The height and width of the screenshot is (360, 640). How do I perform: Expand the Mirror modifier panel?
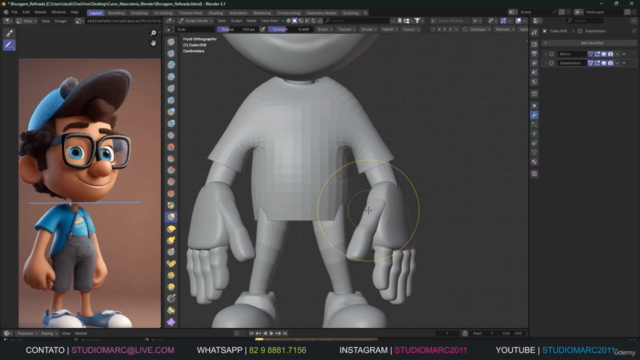pyautogui.click(x=546, y=54)
